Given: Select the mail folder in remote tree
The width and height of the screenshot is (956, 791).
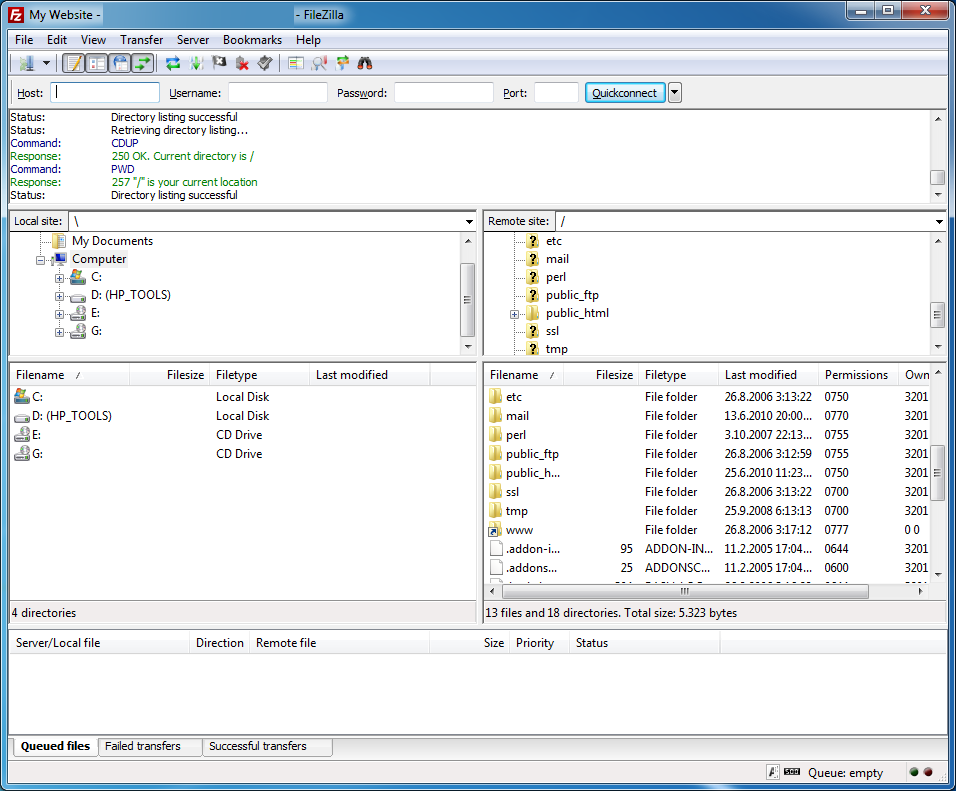Looking at the screenshot, I should [x=557, y=259].
